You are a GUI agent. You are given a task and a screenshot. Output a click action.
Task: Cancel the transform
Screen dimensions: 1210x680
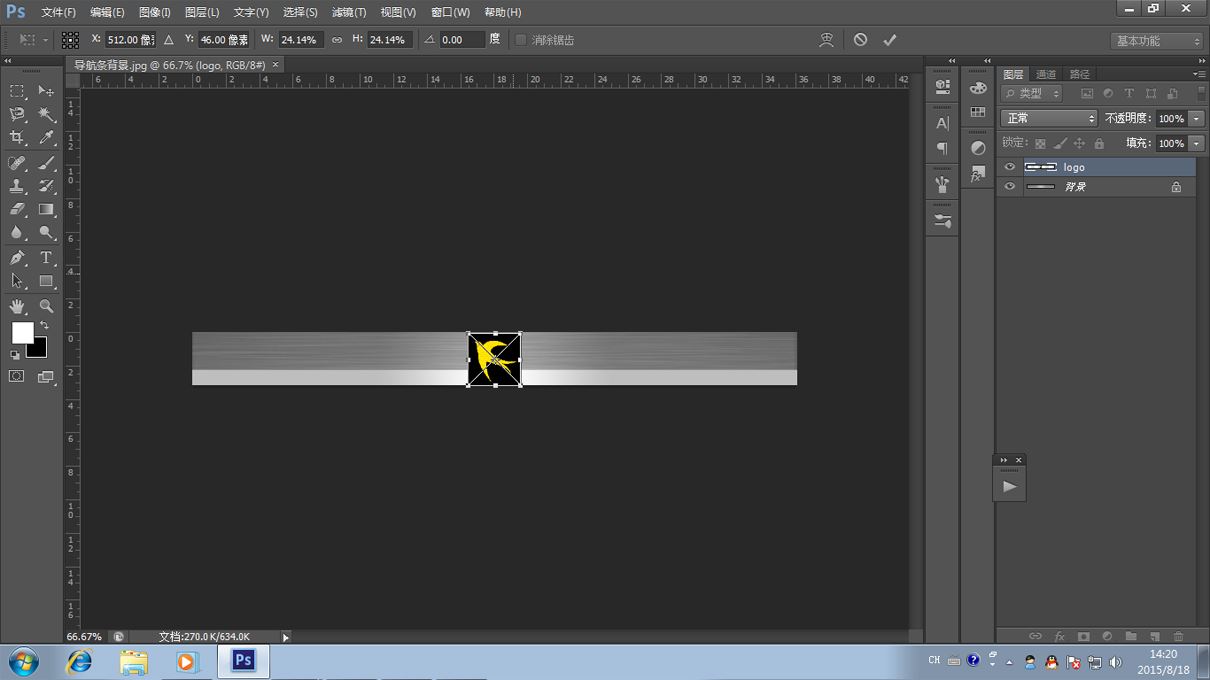coord(860,40)
